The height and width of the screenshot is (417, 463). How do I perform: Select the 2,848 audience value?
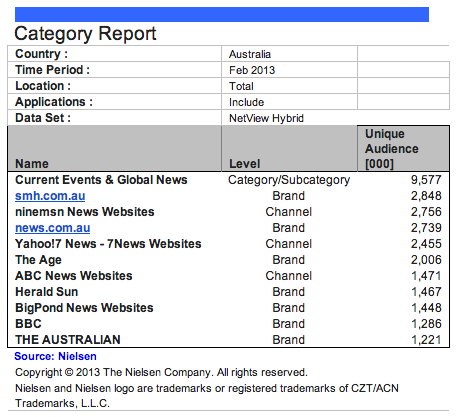426,196
